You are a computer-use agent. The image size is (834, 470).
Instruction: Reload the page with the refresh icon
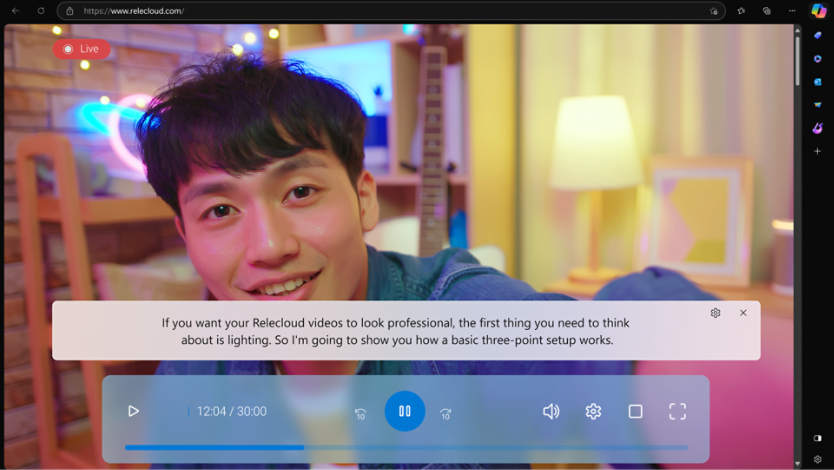click(x=41, y=11)
